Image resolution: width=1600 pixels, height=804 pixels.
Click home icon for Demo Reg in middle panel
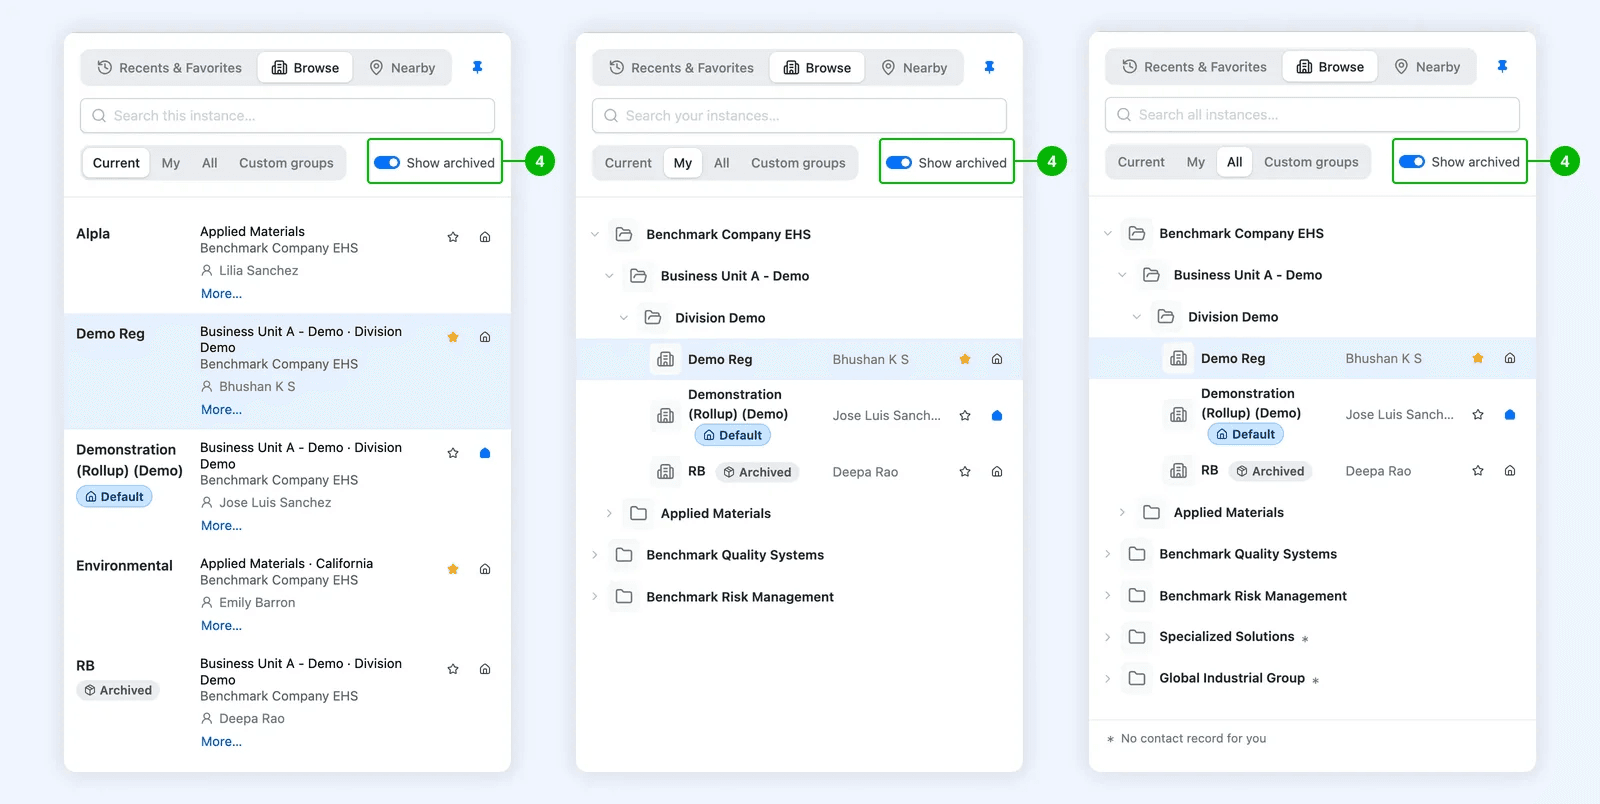[x=997, y=359]
